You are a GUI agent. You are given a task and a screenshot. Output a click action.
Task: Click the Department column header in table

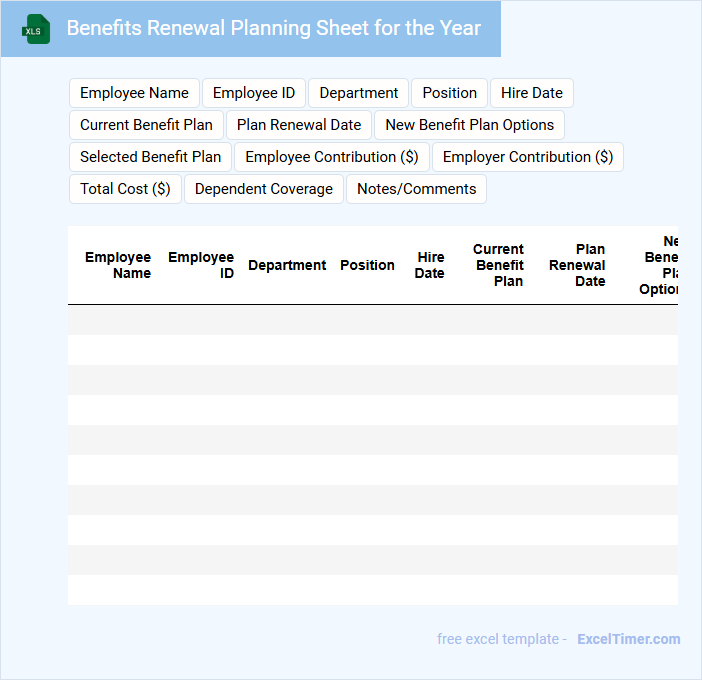pos(287,265)
